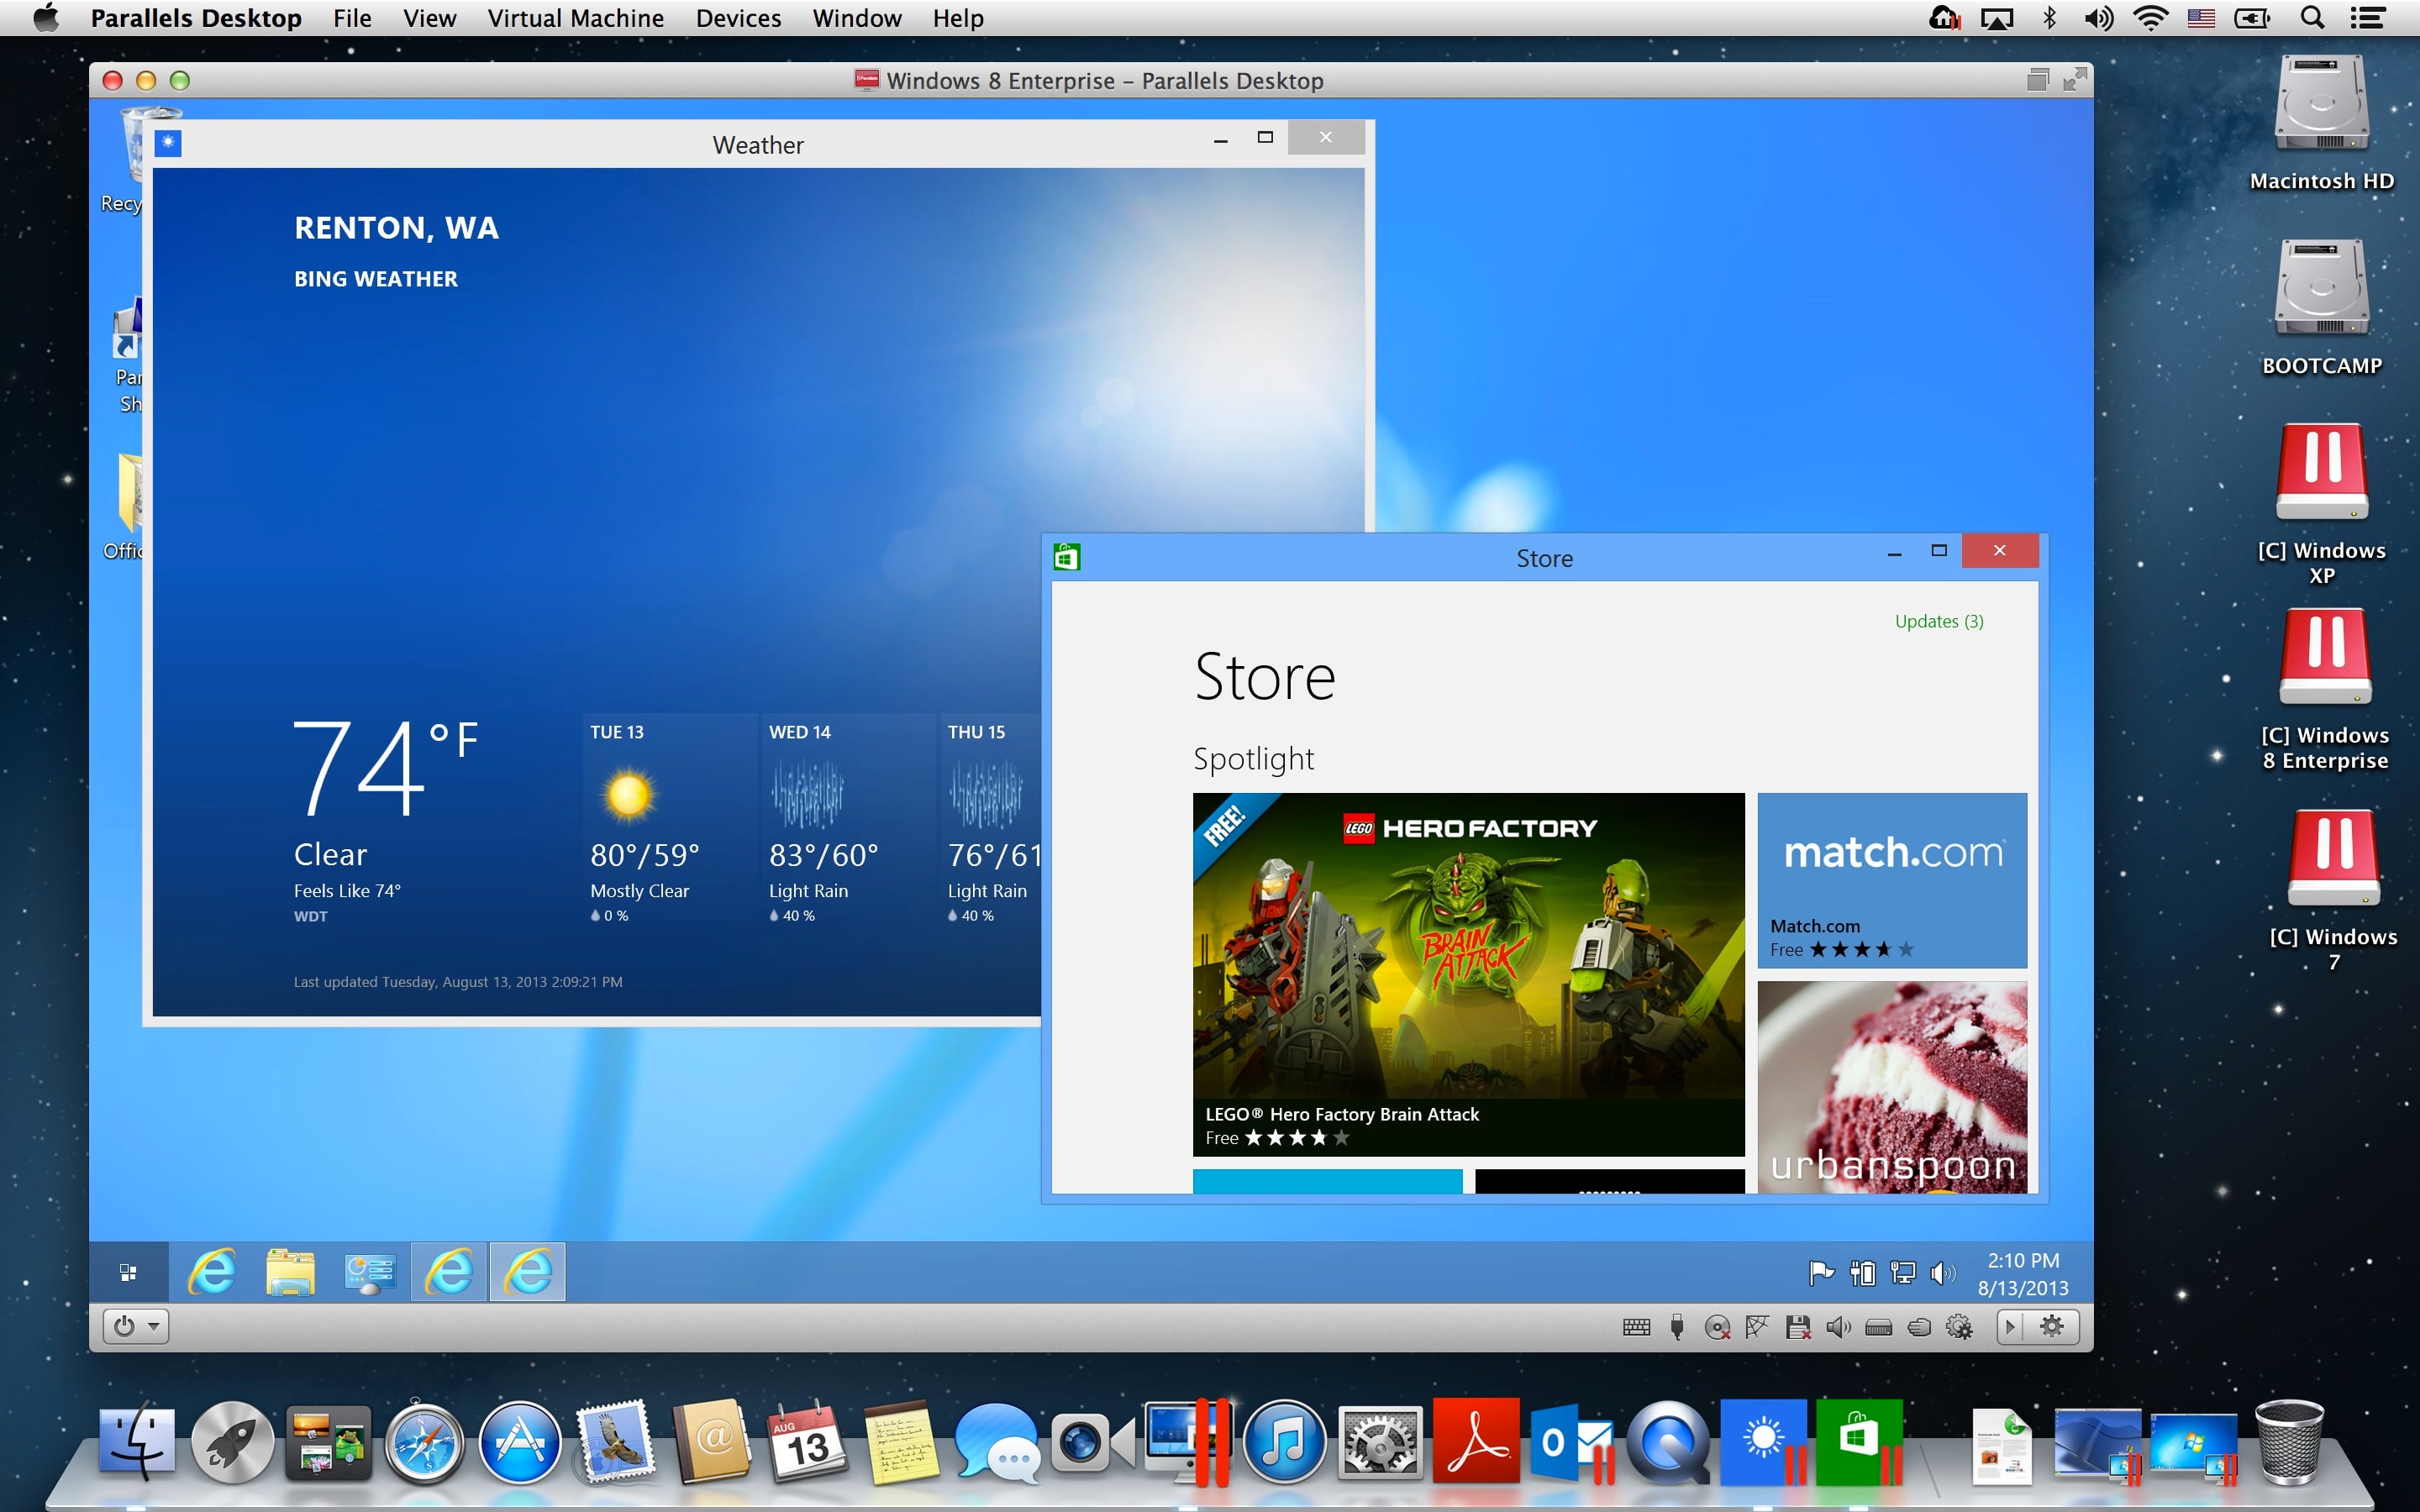Image resolution: width=2420 pixels, height=1512 pixels.
Task: Toggle Coherence mode button in title bar
Action: coord(2037,80)
